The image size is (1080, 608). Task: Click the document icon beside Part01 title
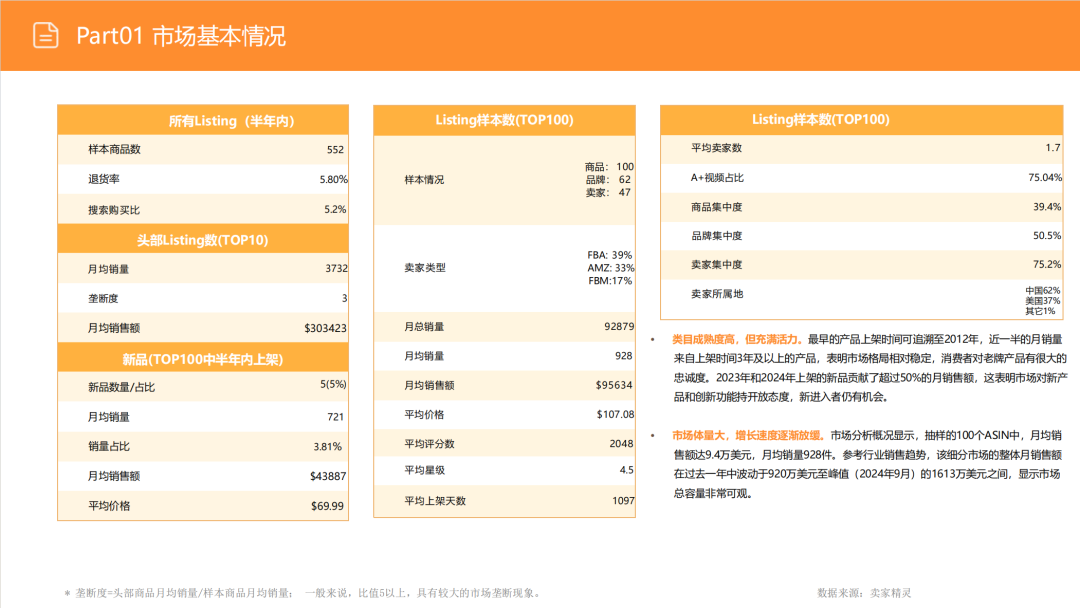45,35
